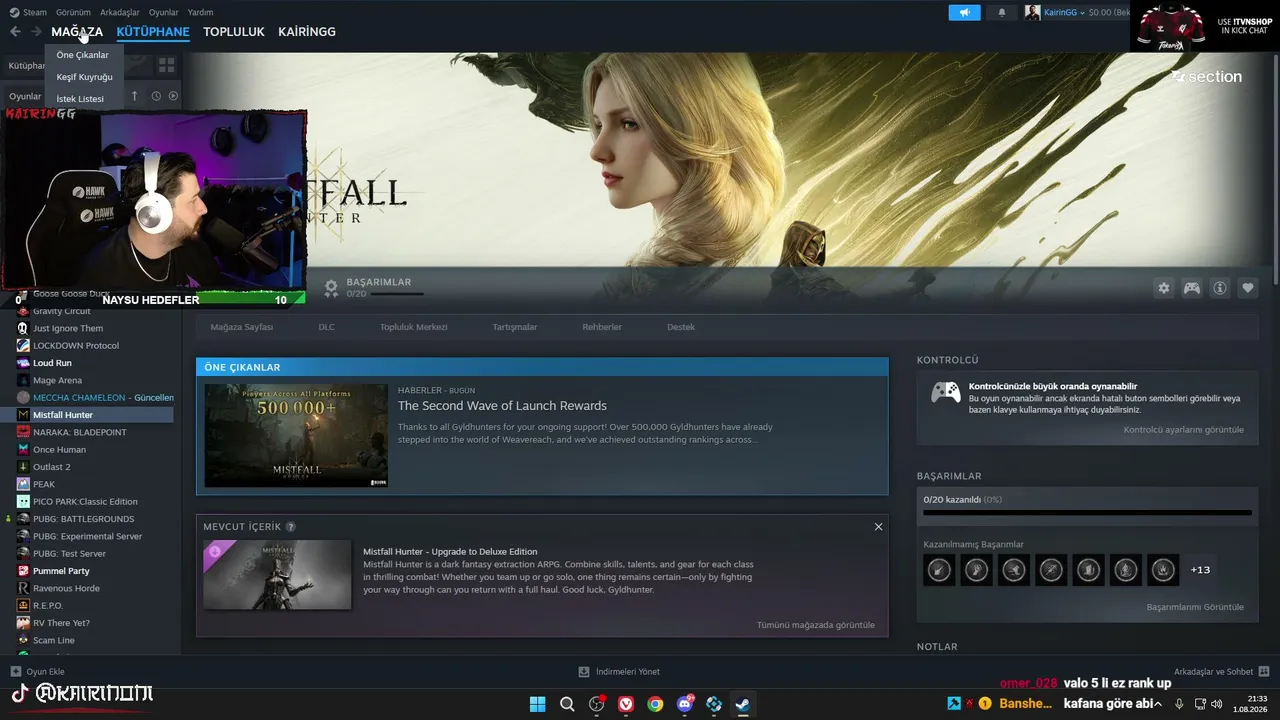Click the page vertical scrollbar

(1275, 170)
